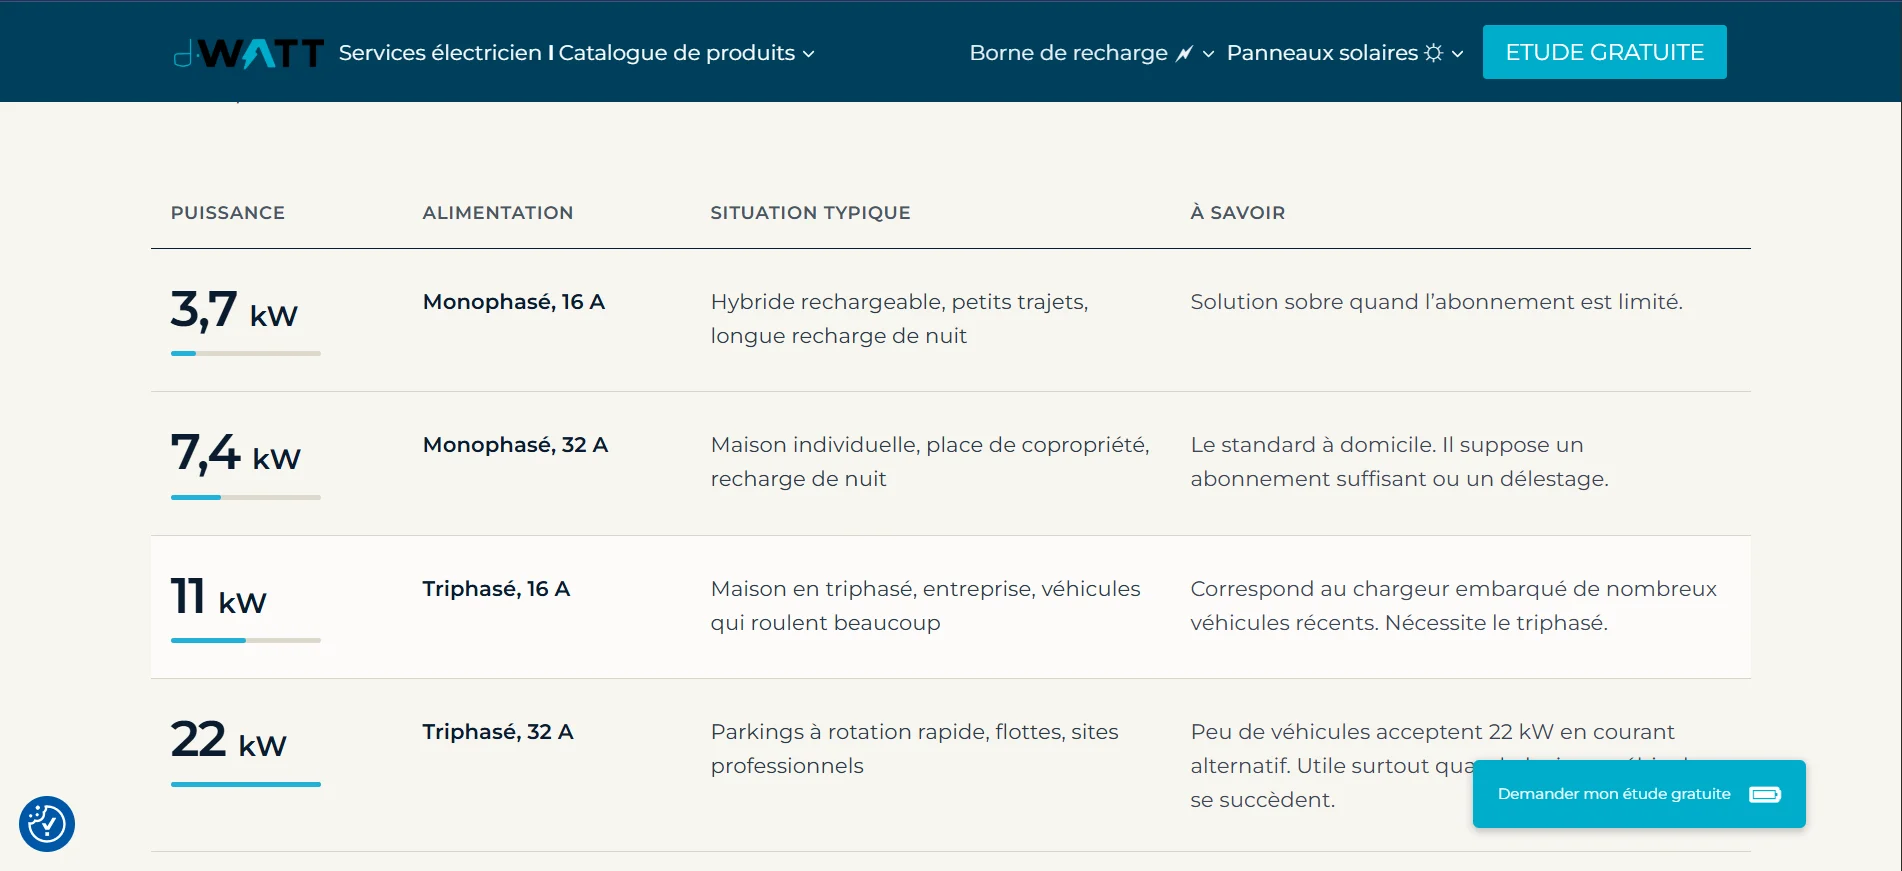
Task: Click the battery icon in floating button
Action: [1765, 794]
